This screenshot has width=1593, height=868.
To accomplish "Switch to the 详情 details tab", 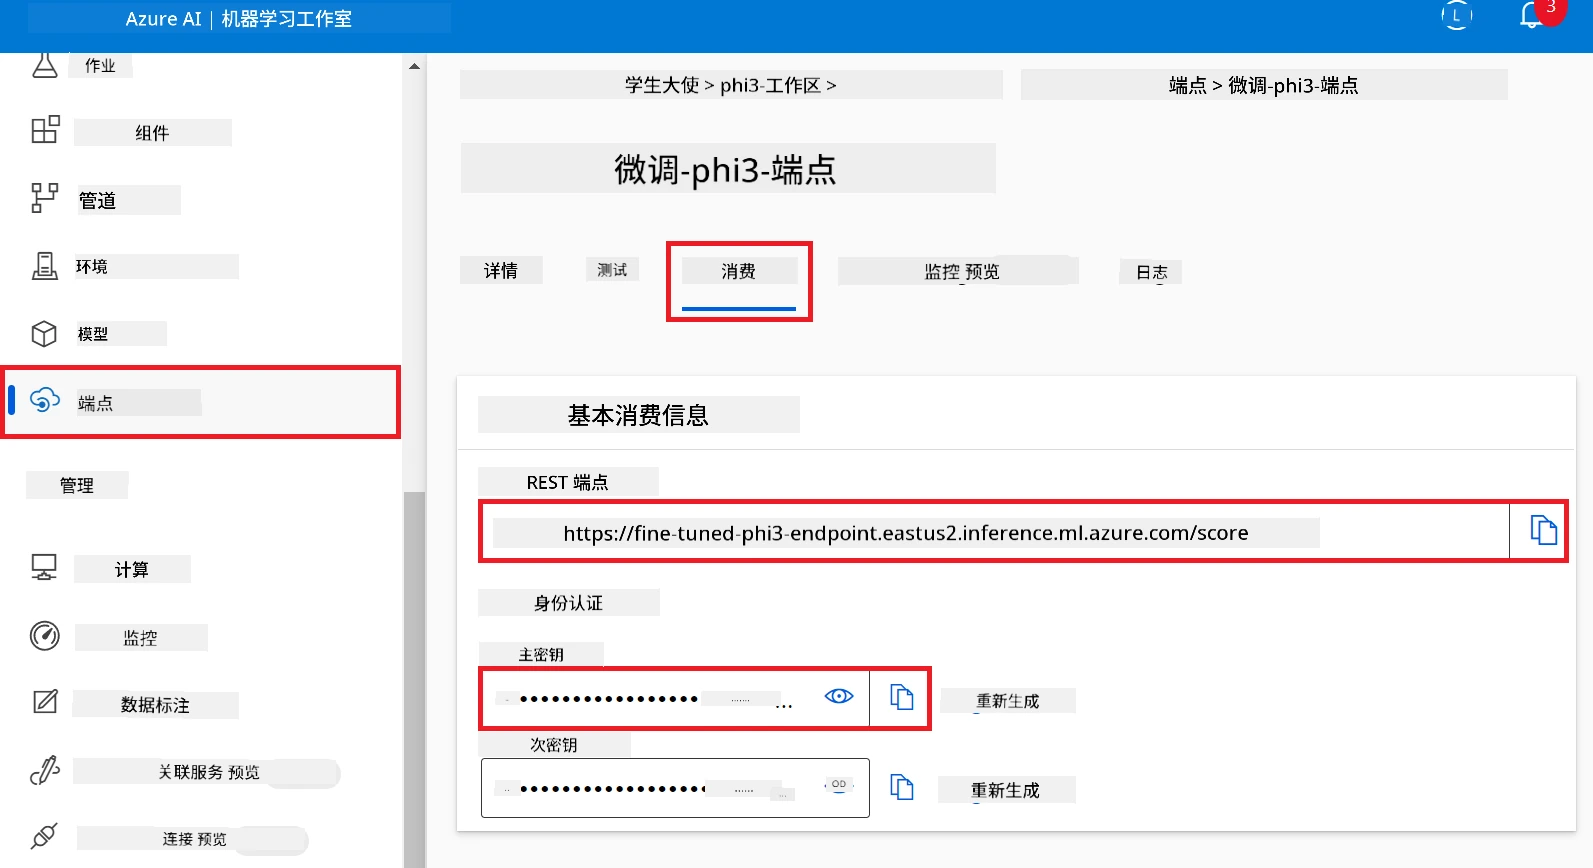I will coord(501,271).
